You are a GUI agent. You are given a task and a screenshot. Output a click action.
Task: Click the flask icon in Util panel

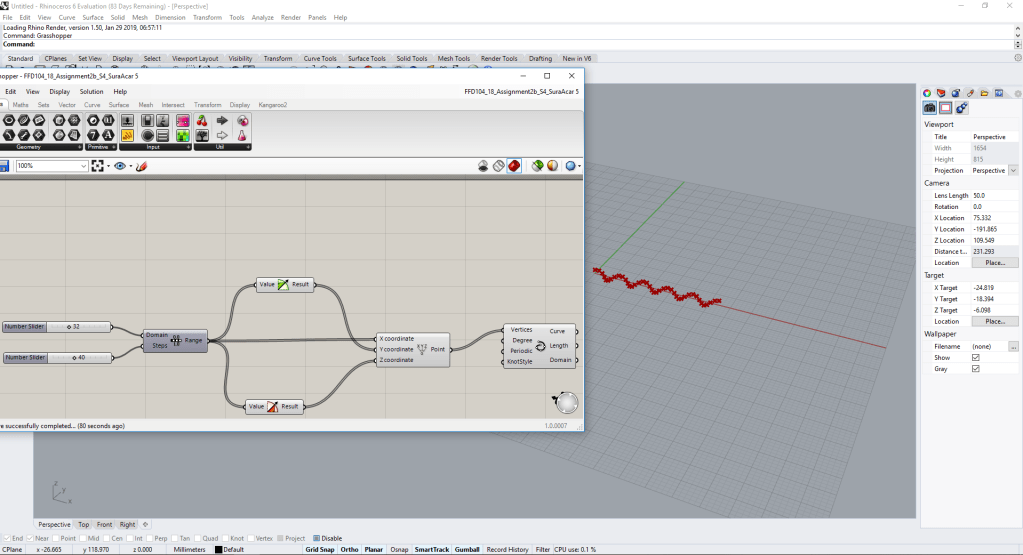(x=242, y=135)
